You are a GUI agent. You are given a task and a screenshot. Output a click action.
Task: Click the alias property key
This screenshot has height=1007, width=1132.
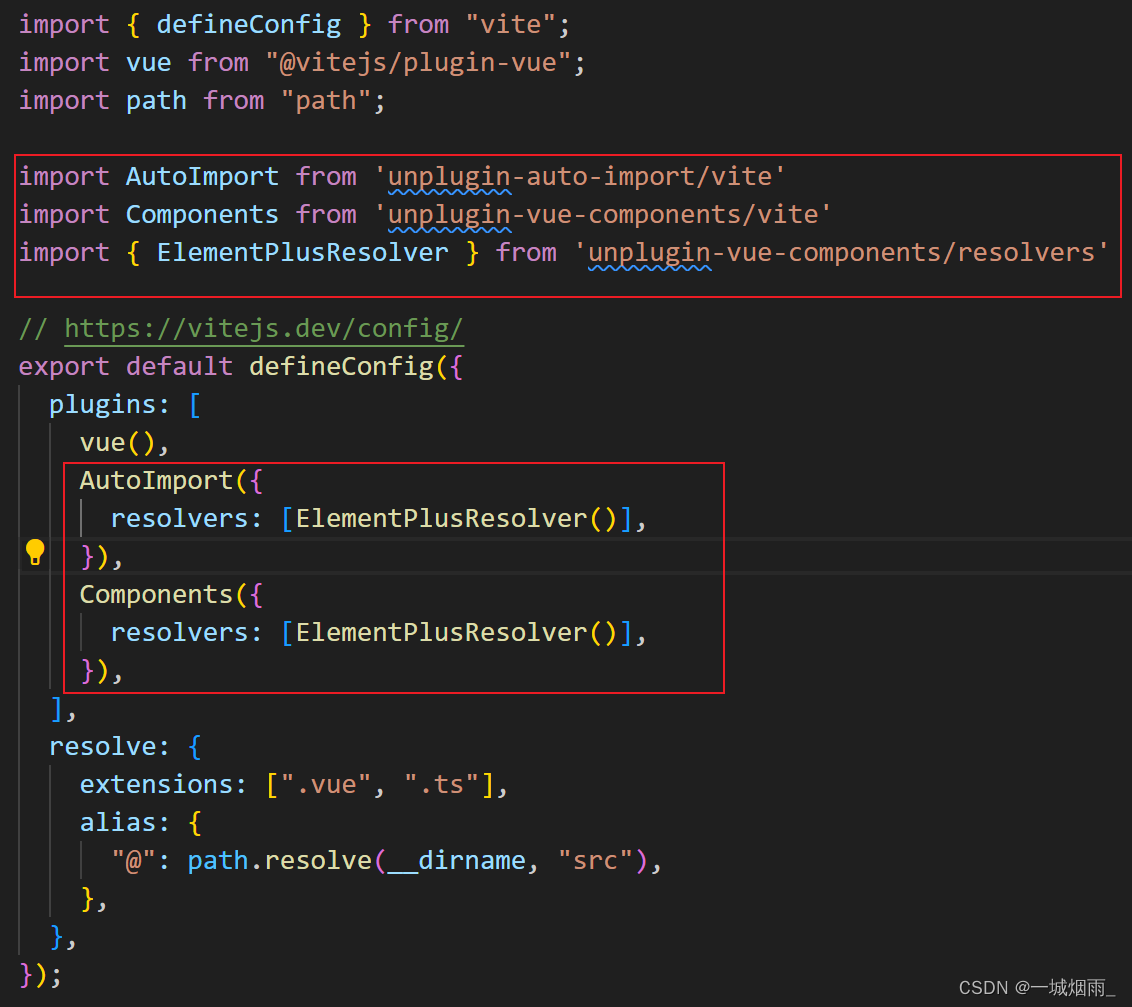coord(117,823)
